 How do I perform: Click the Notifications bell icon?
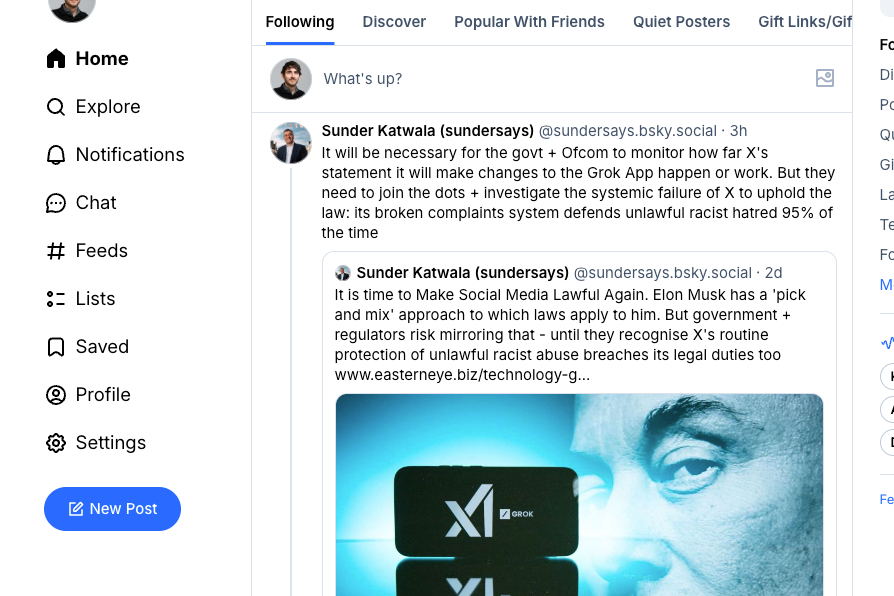[56, 155]
